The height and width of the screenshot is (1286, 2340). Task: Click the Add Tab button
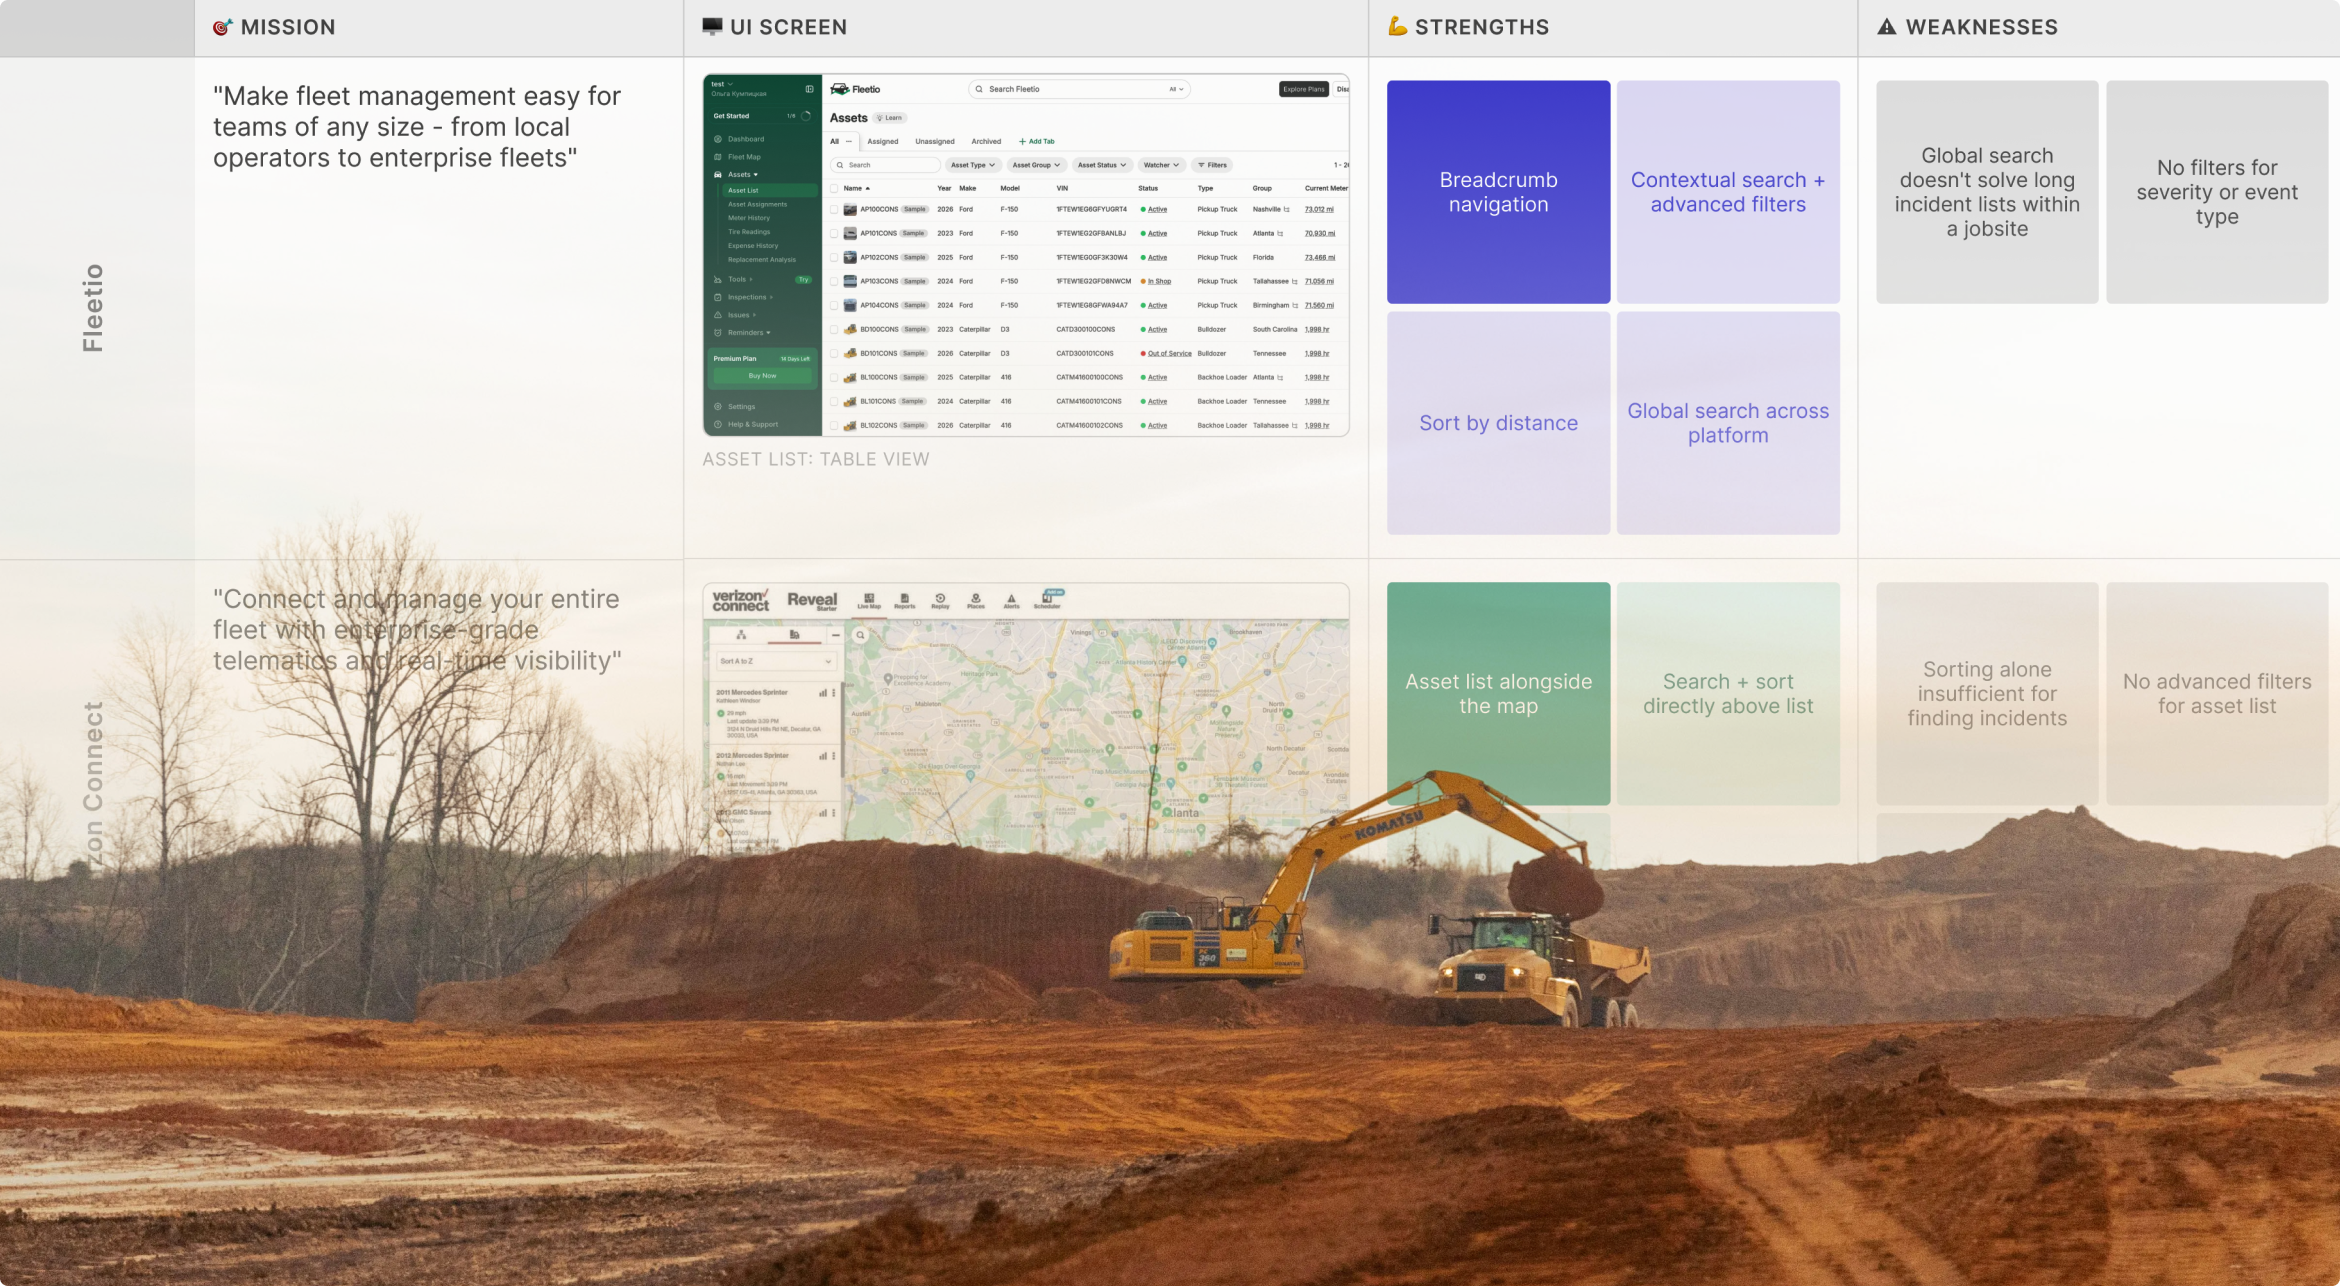(x=1037, y=142)
